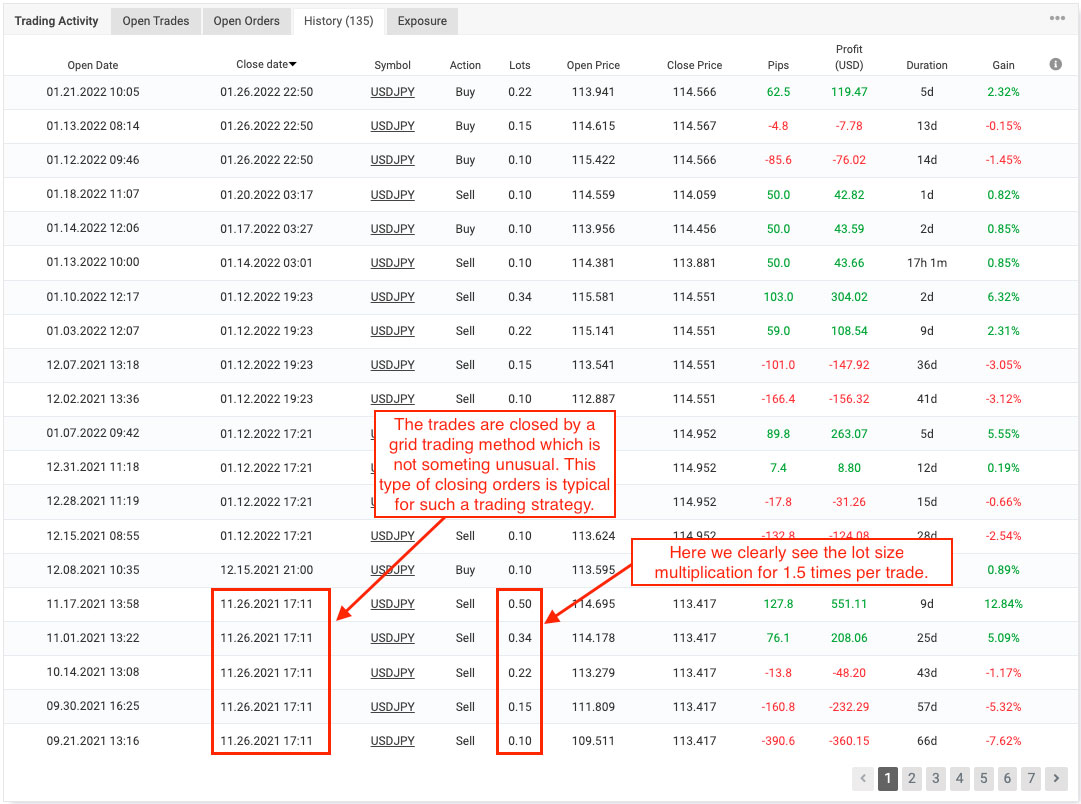Open USDJPY link in 01.03.2022 12:07 row

point(392,331)
